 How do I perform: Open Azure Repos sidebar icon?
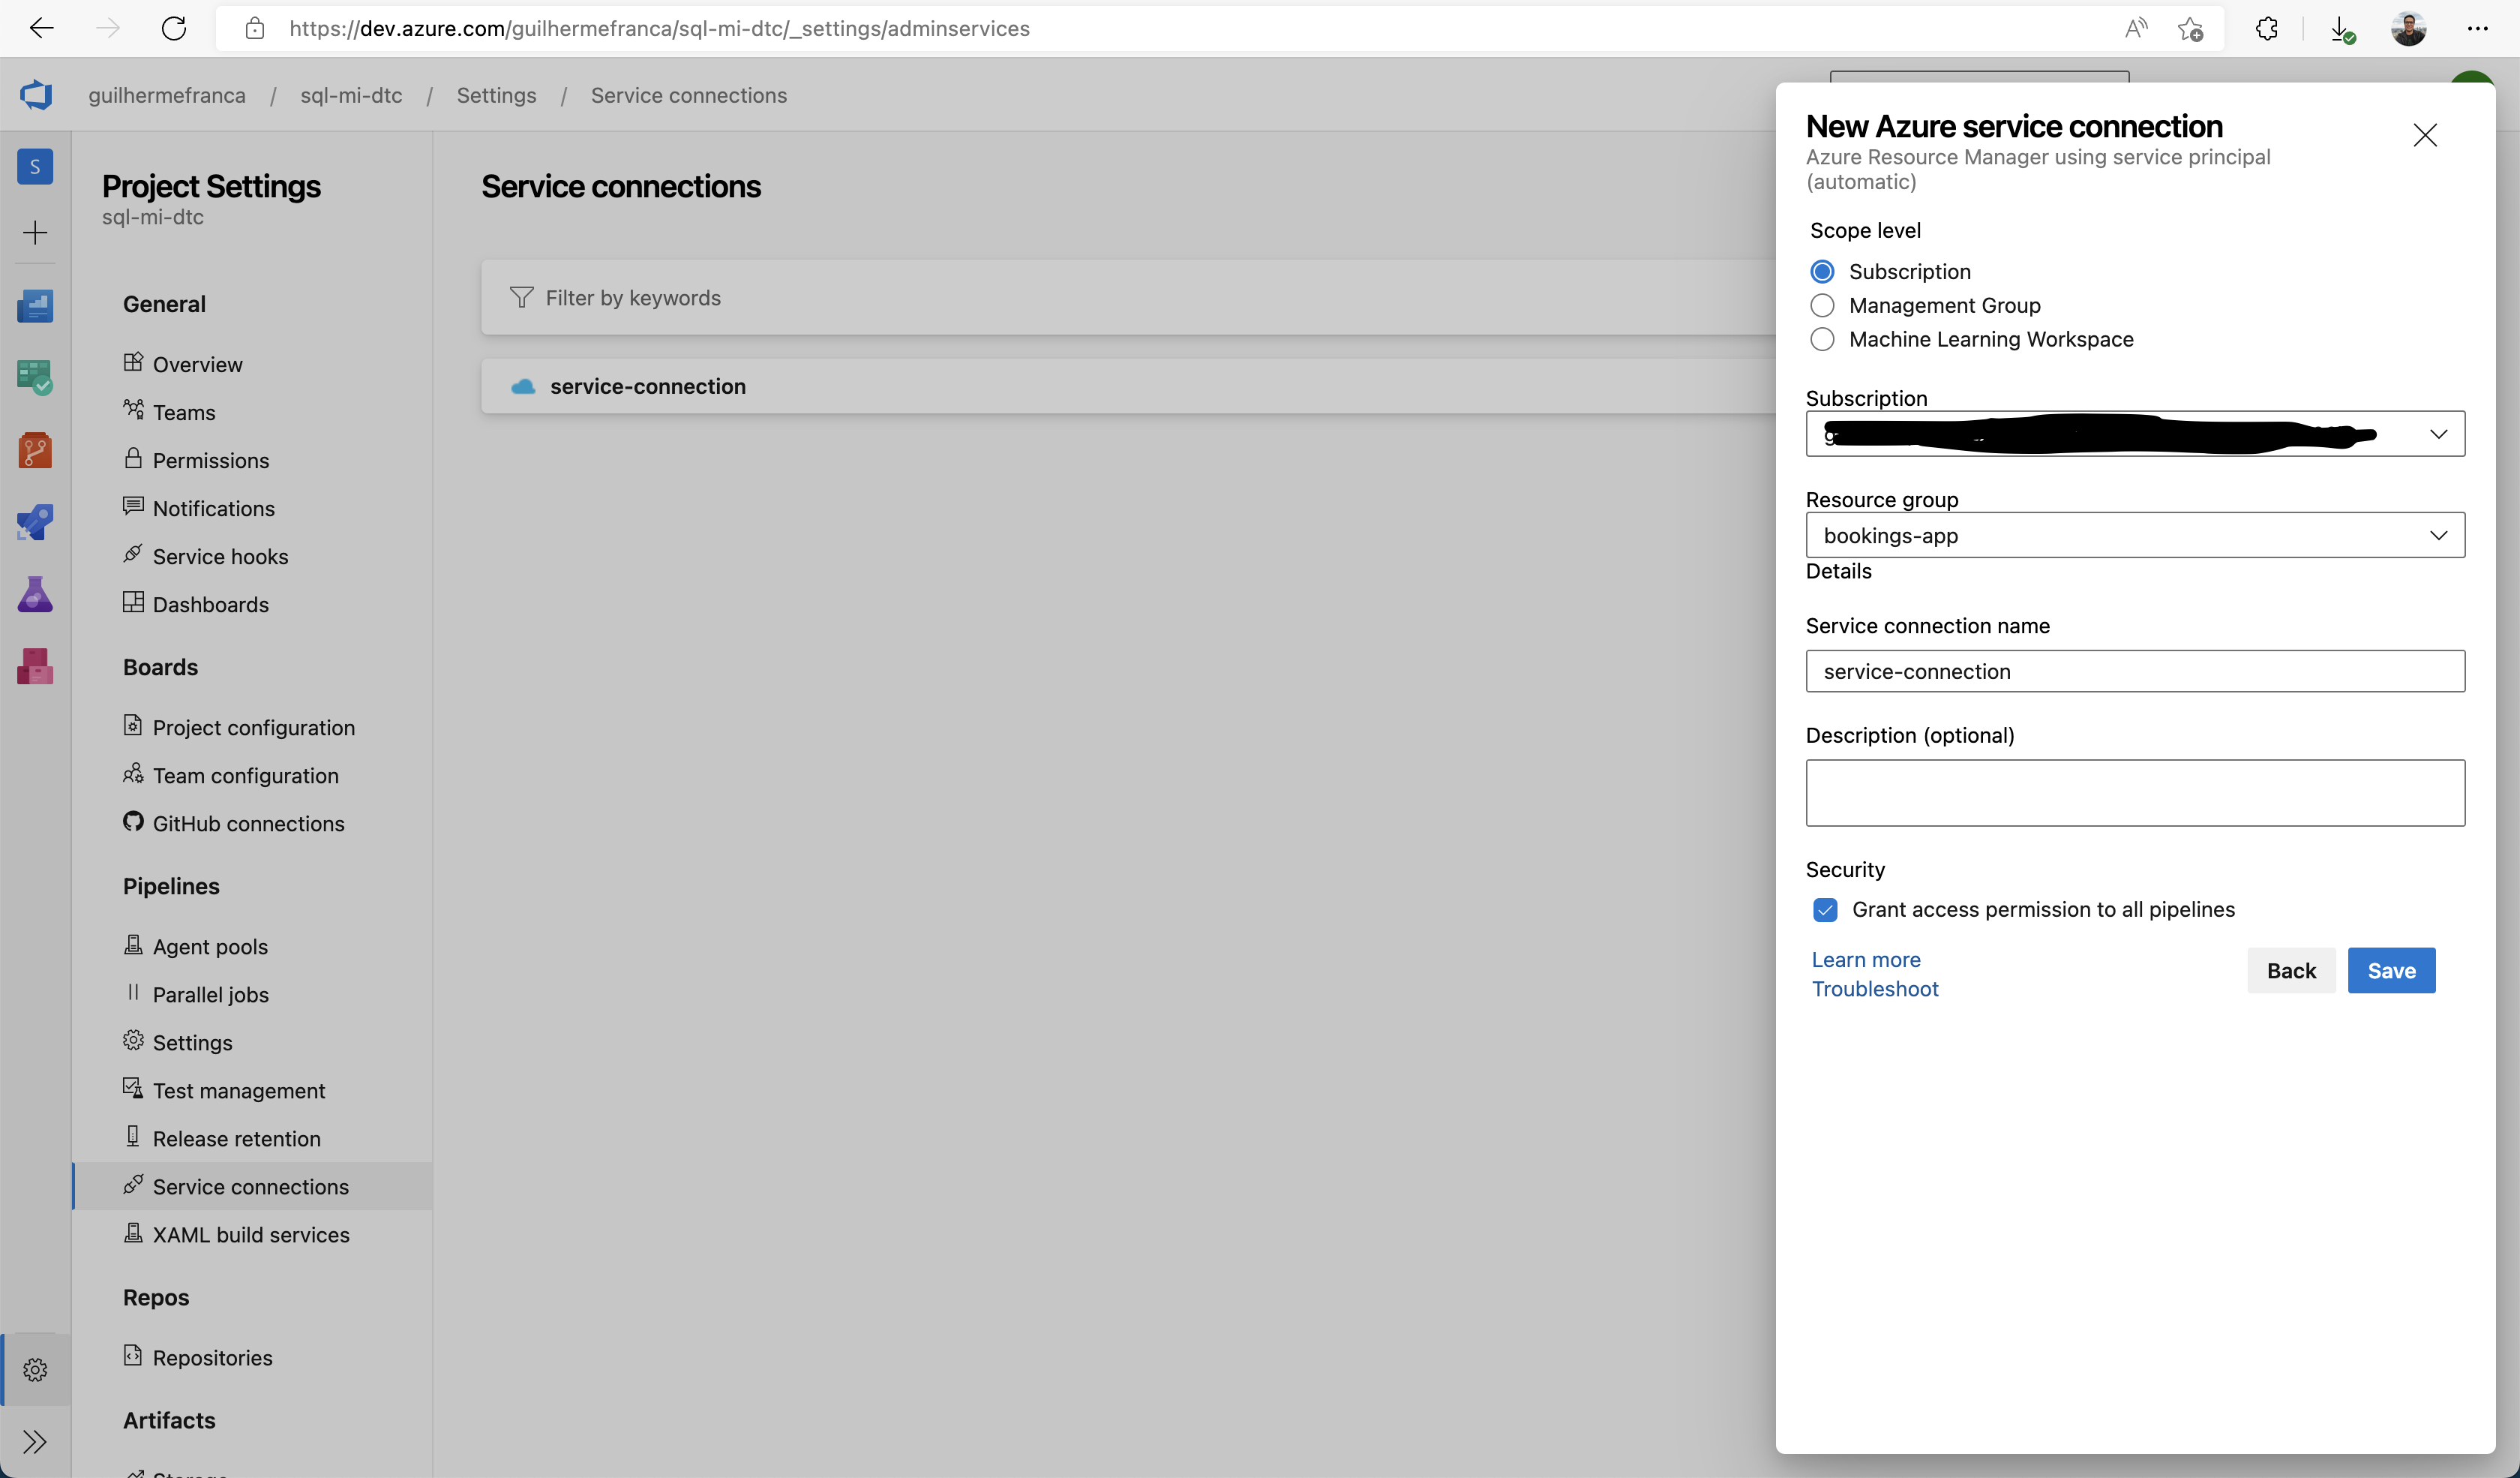click(x=35, y=450)
